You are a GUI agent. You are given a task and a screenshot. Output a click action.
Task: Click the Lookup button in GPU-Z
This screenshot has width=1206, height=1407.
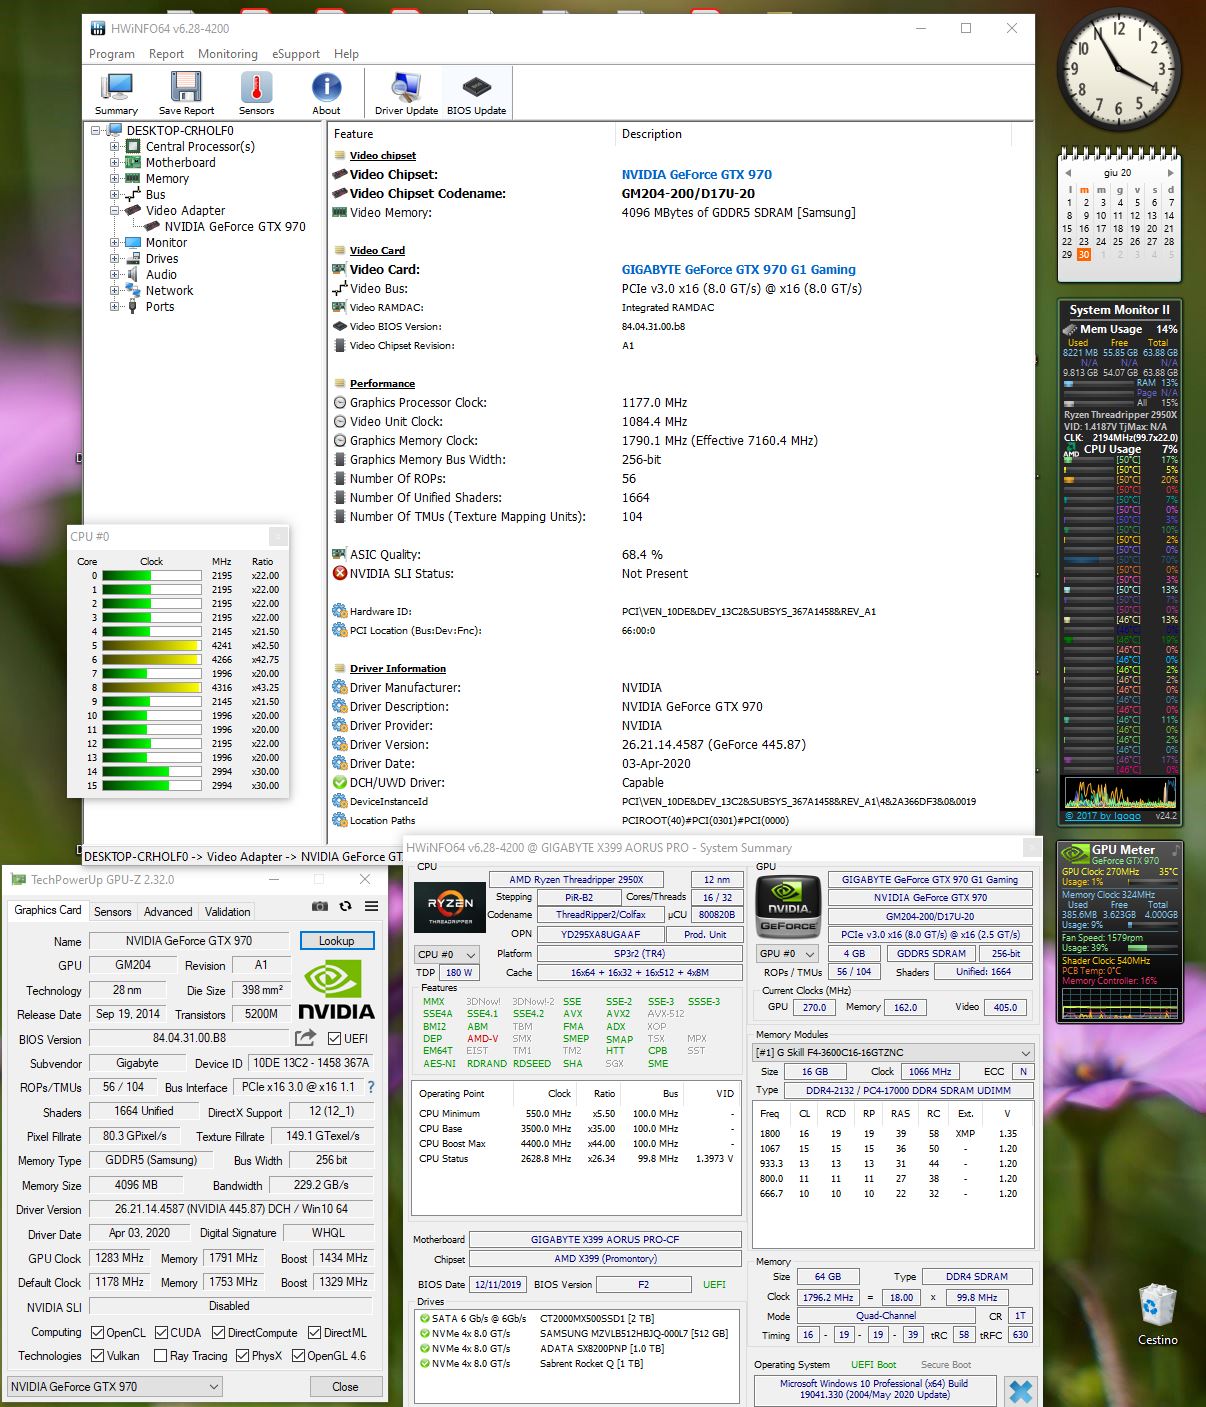click(x=337, y=941)
